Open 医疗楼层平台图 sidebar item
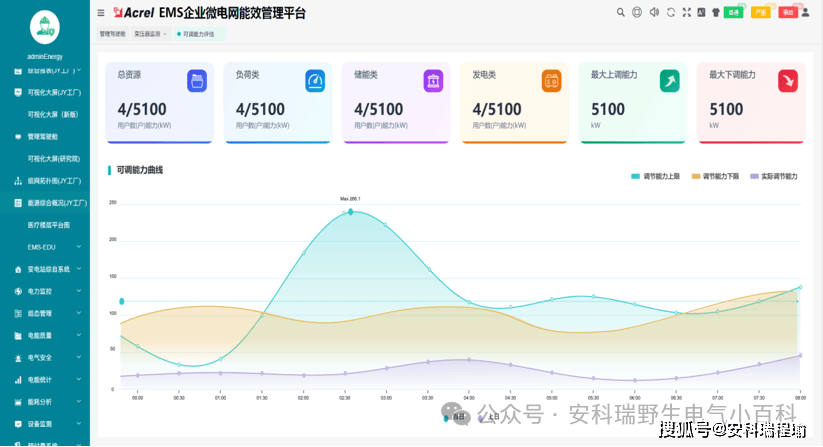This screenshot has width=823, height=447. (x=48, y=225)
